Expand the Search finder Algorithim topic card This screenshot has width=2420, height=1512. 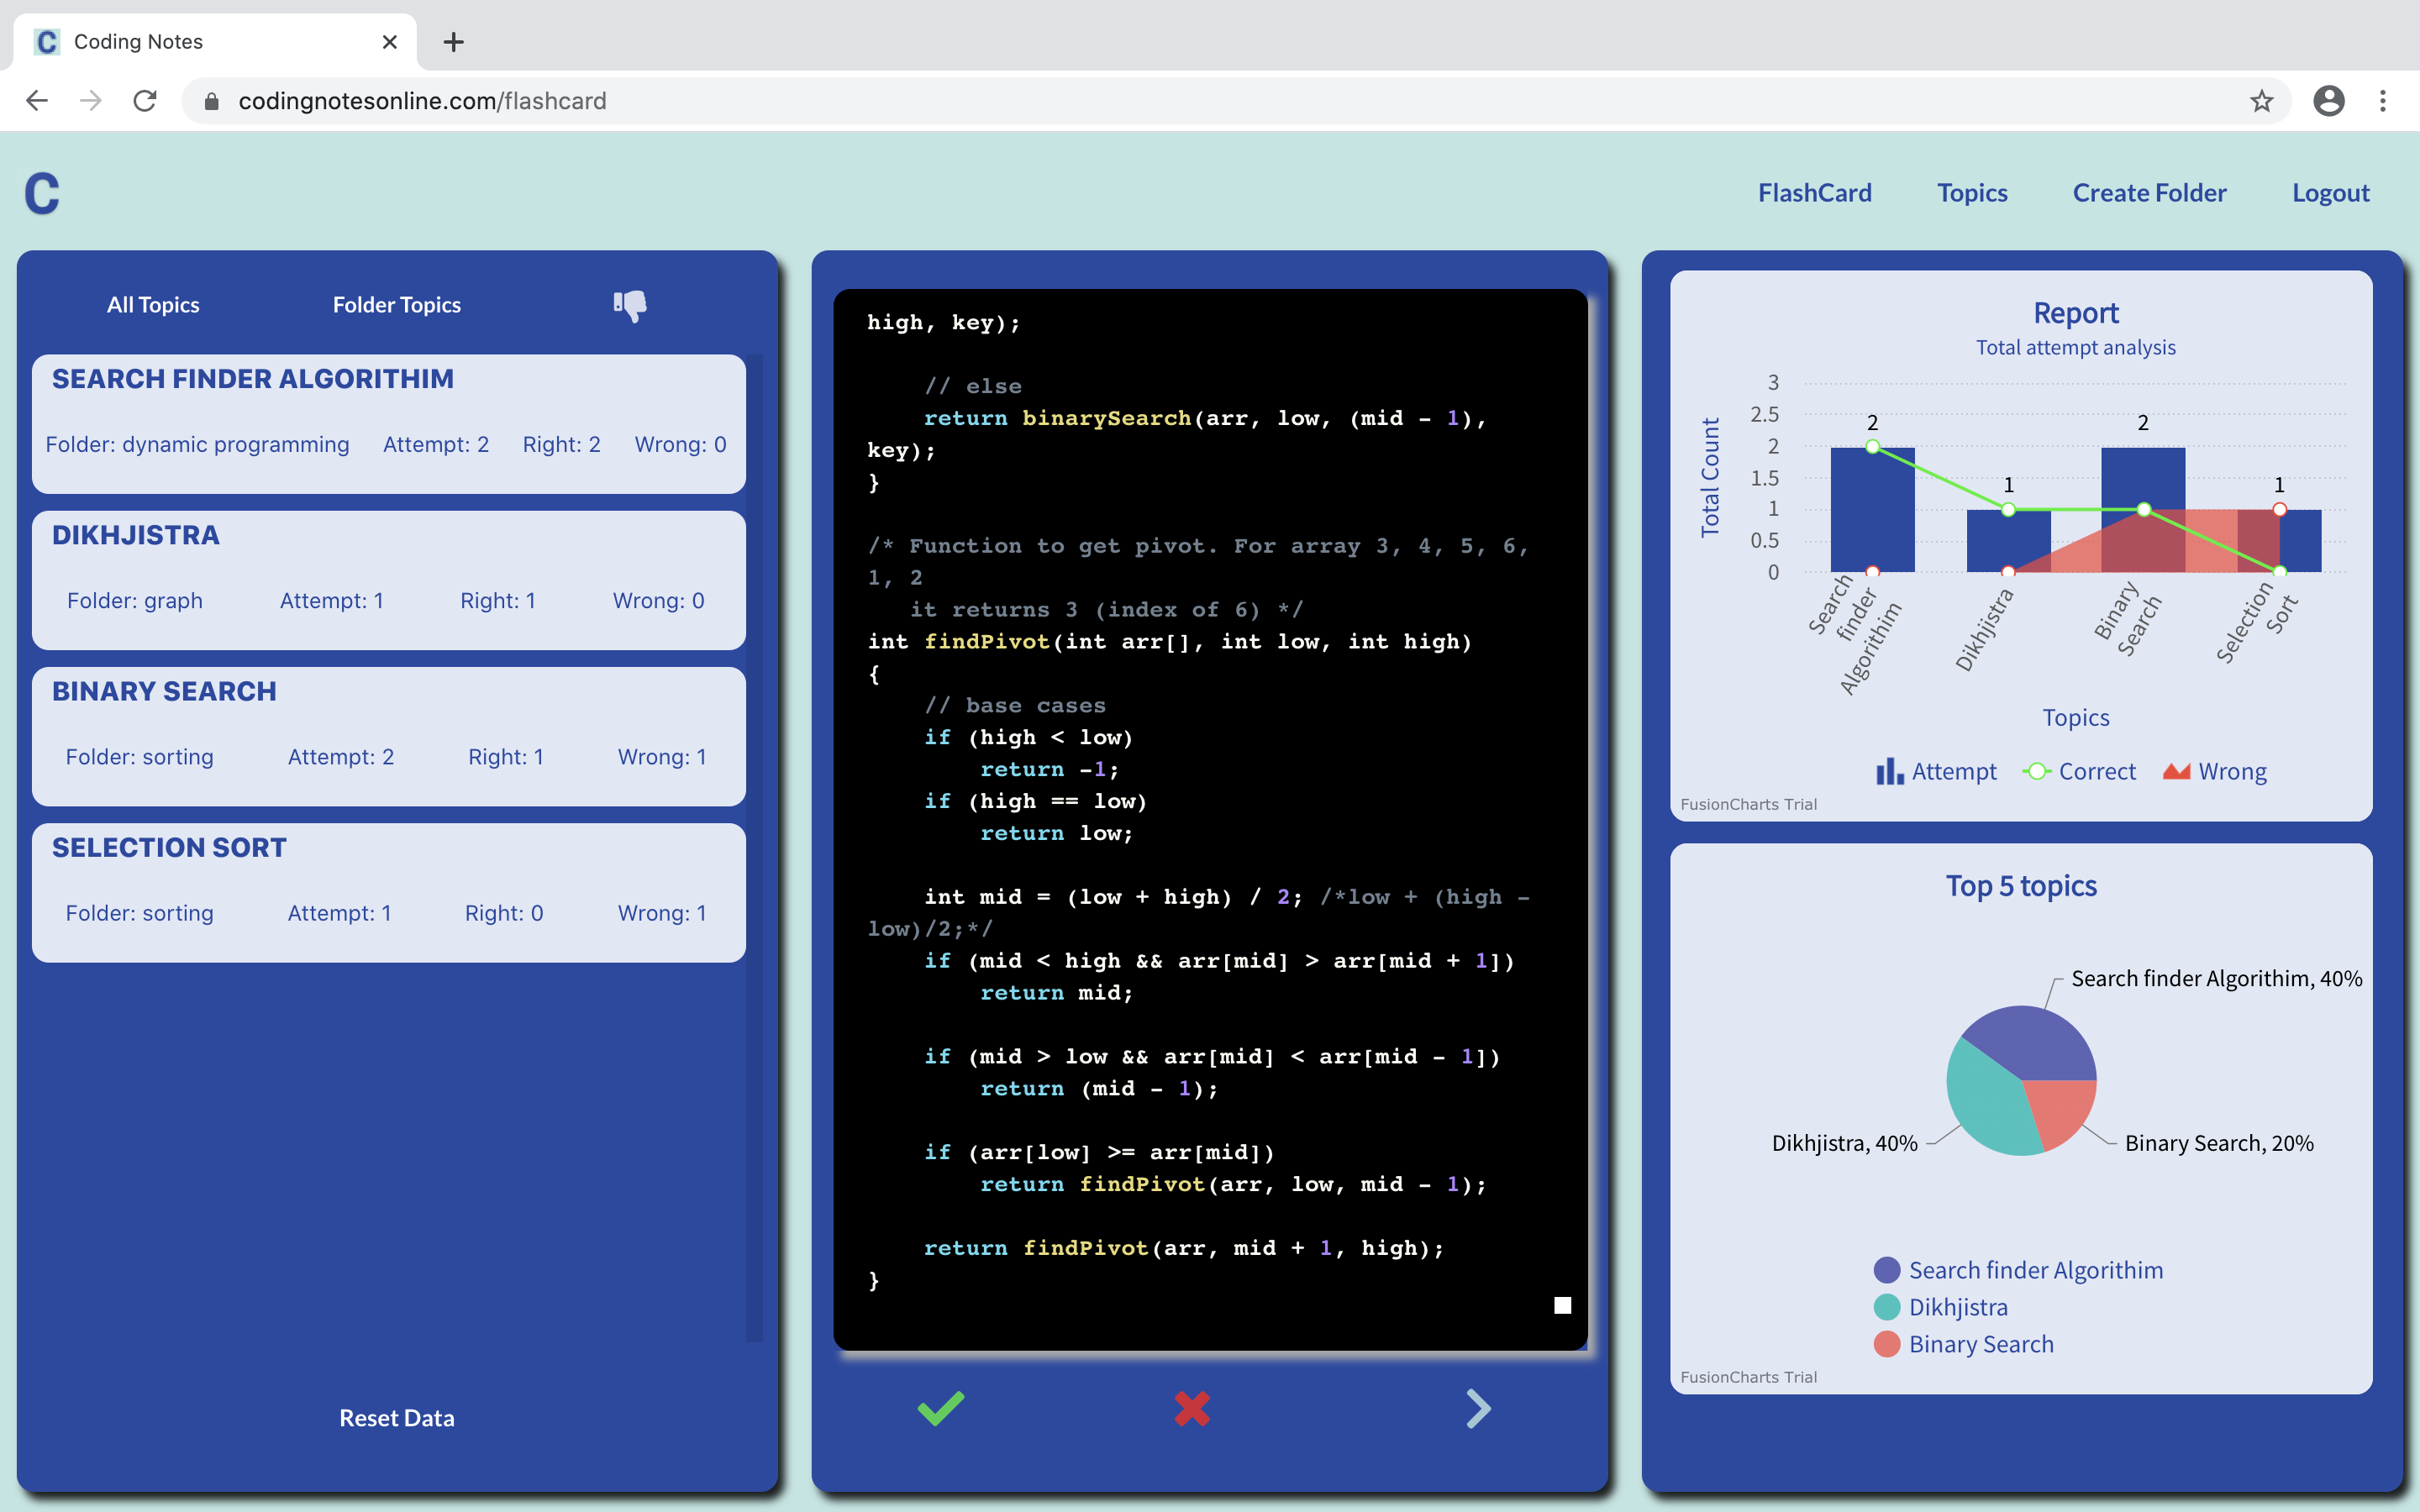388,424
